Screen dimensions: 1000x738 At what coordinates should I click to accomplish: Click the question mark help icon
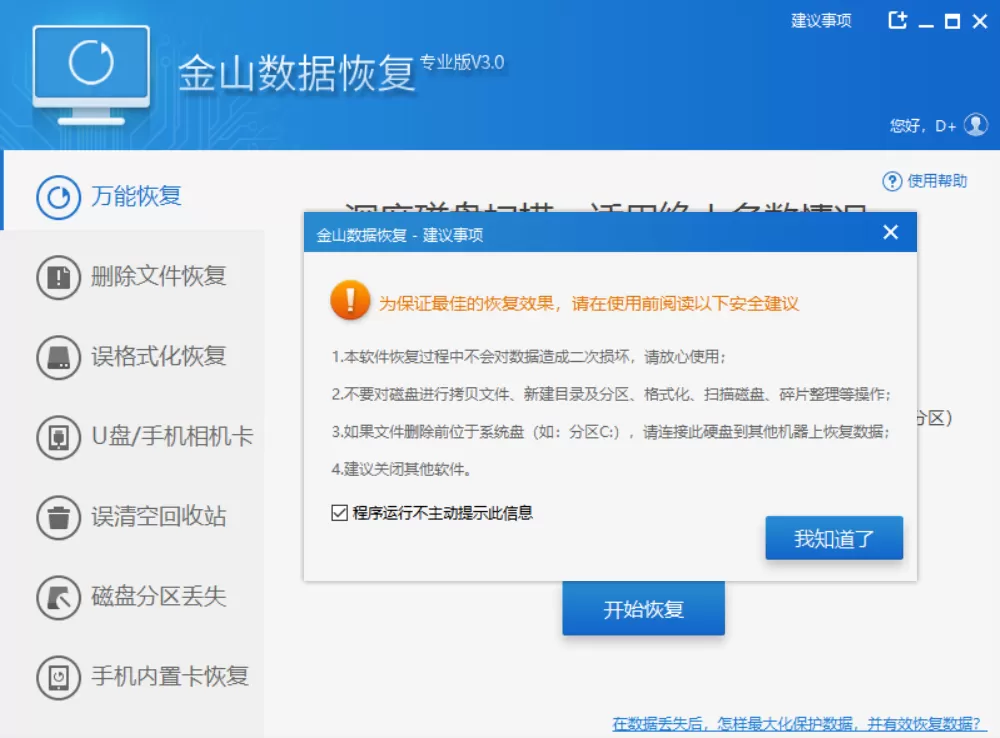[x=892, y=182]
